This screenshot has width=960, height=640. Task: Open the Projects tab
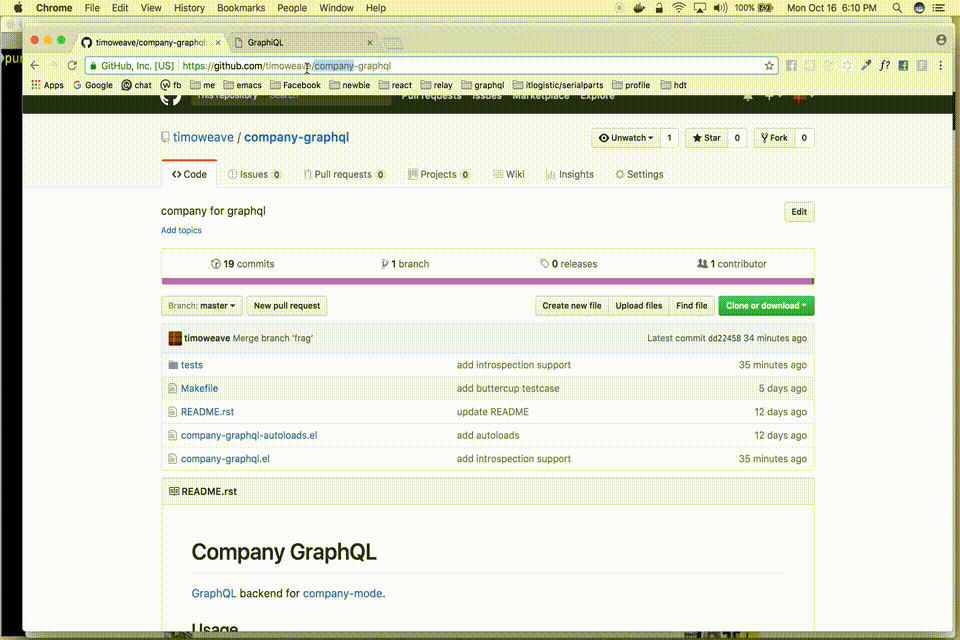coord(439,175)
